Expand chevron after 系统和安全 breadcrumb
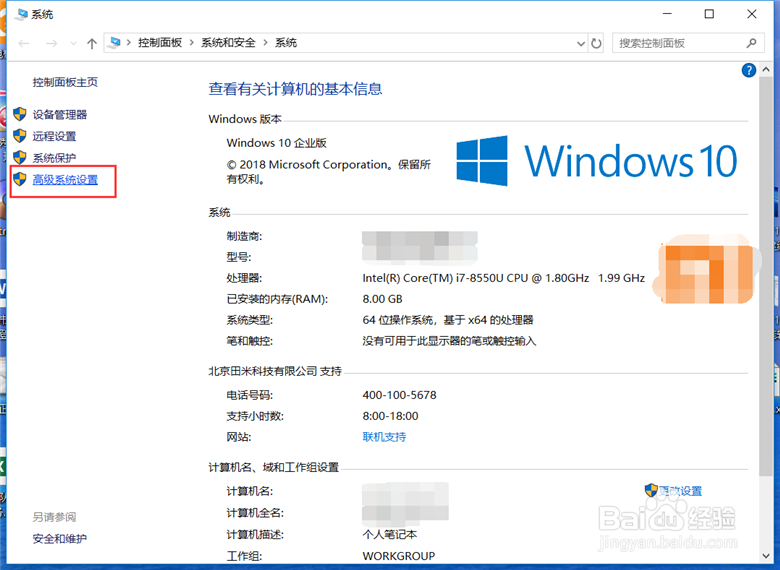 coord(265,43)
